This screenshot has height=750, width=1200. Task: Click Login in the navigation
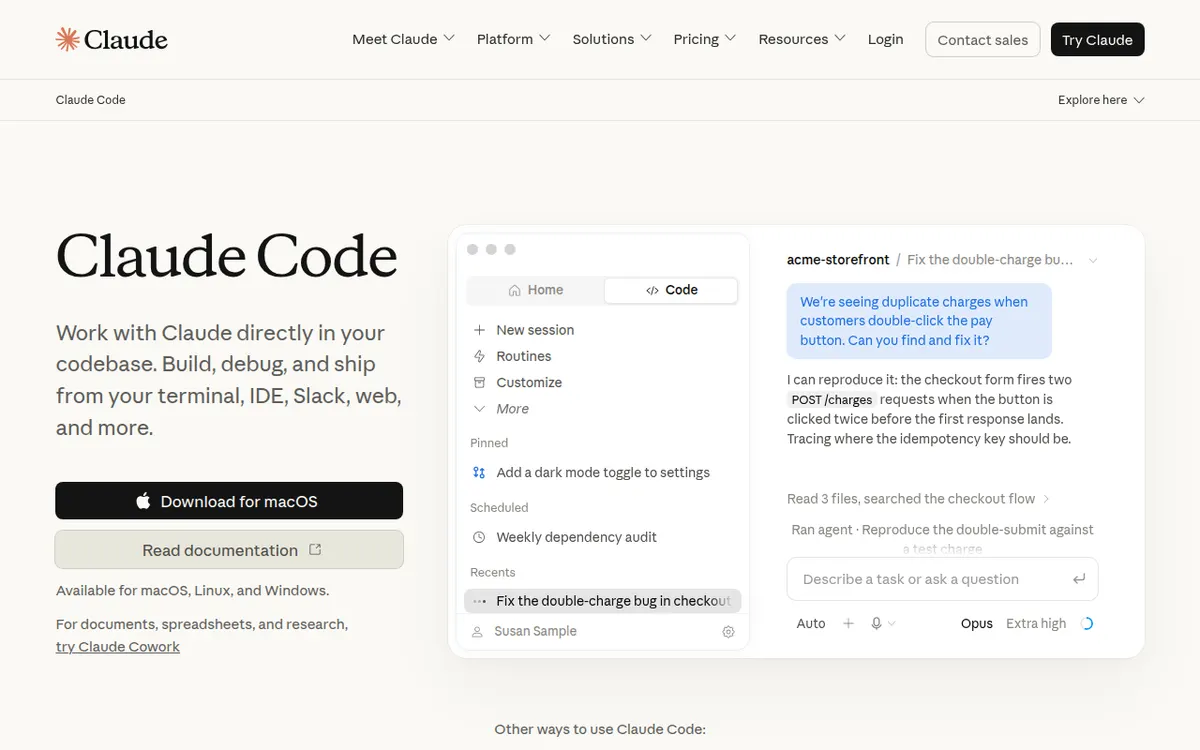pos(885,39)
